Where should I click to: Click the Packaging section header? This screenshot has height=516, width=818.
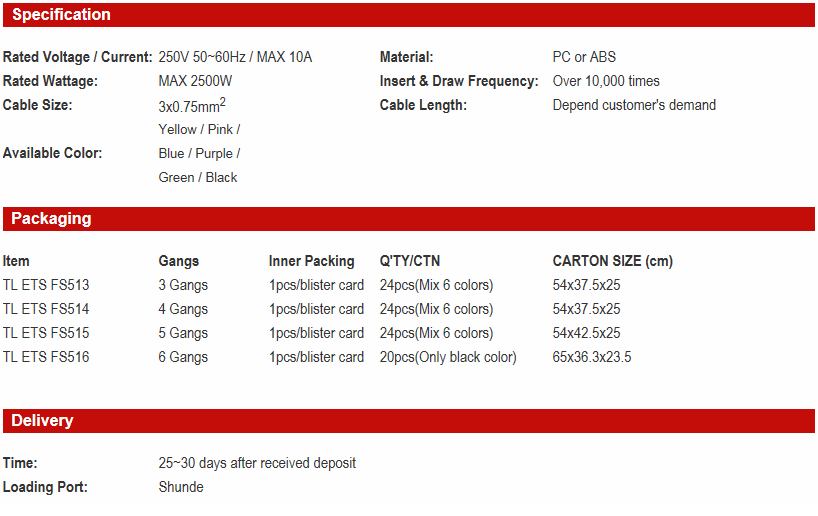point(51,219)
